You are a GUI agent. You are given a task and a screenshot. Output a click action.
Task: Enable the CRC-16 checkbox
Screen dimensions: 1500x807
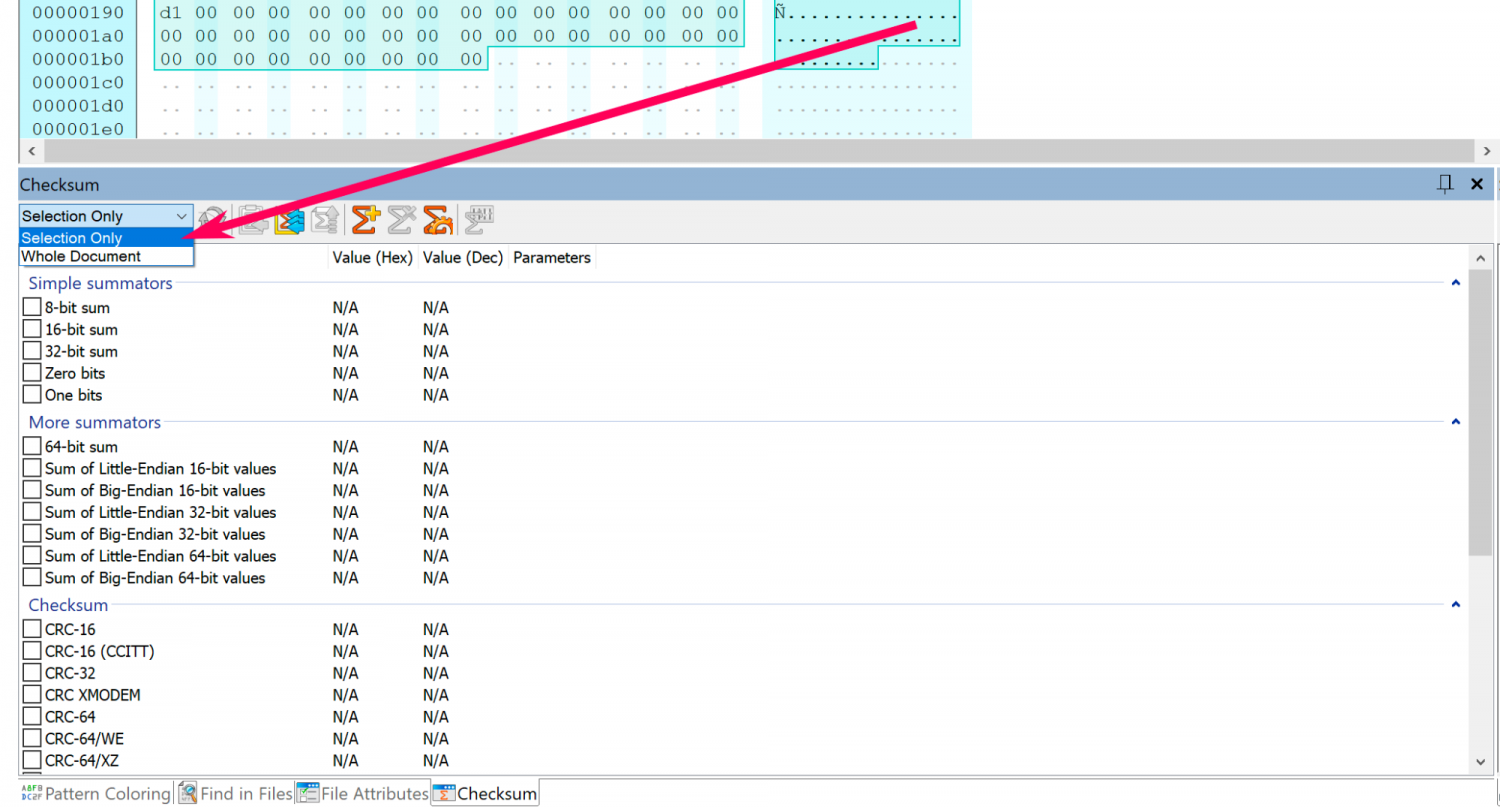(32, 629)
